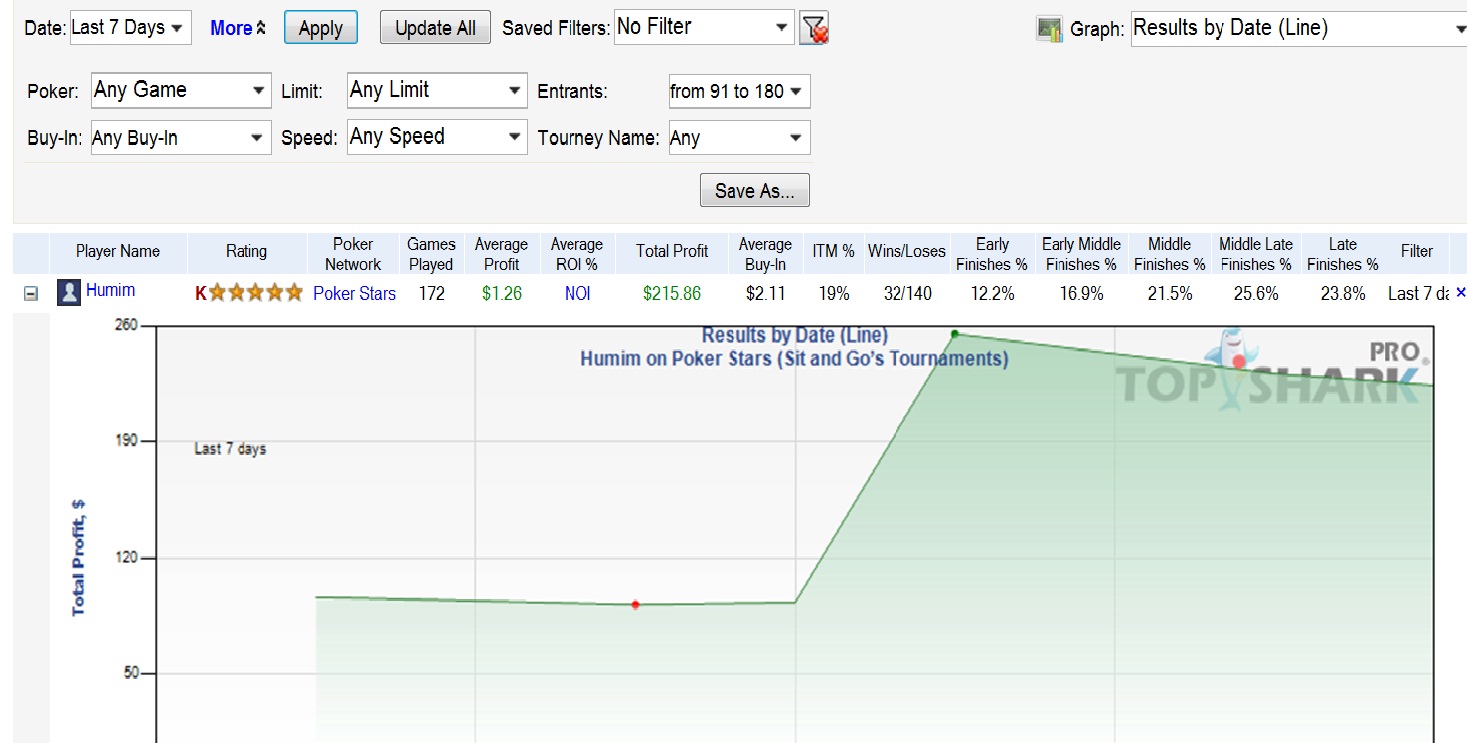Click the early middle finishes value 16.9%
The height and width of the screenshot is (743, 1467).
tap(1081, 294)
